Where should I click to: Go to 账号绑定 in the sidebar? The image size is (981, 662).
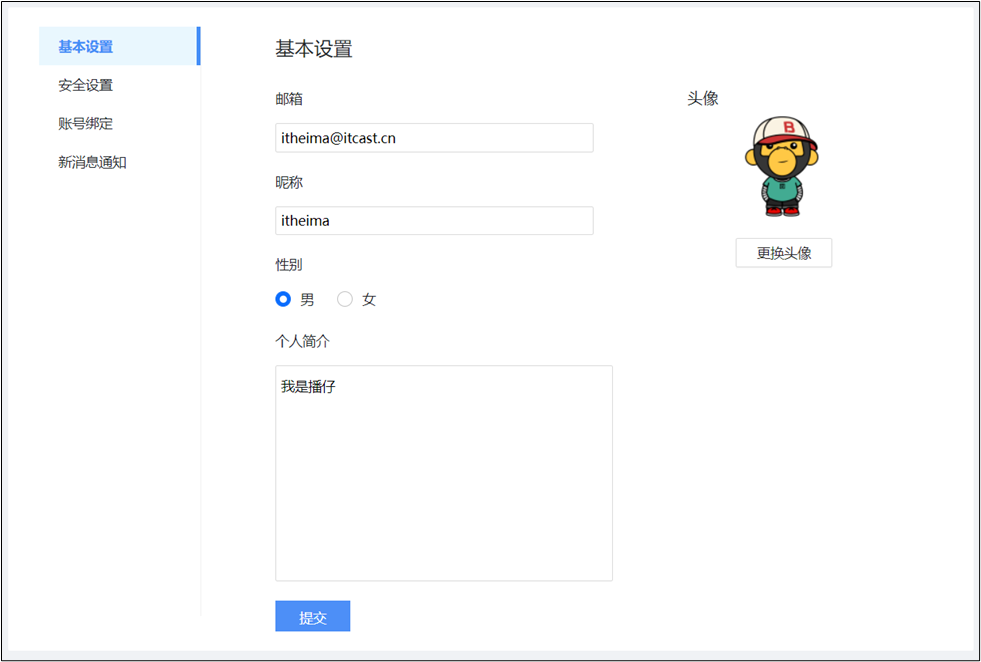pos(86,124)
